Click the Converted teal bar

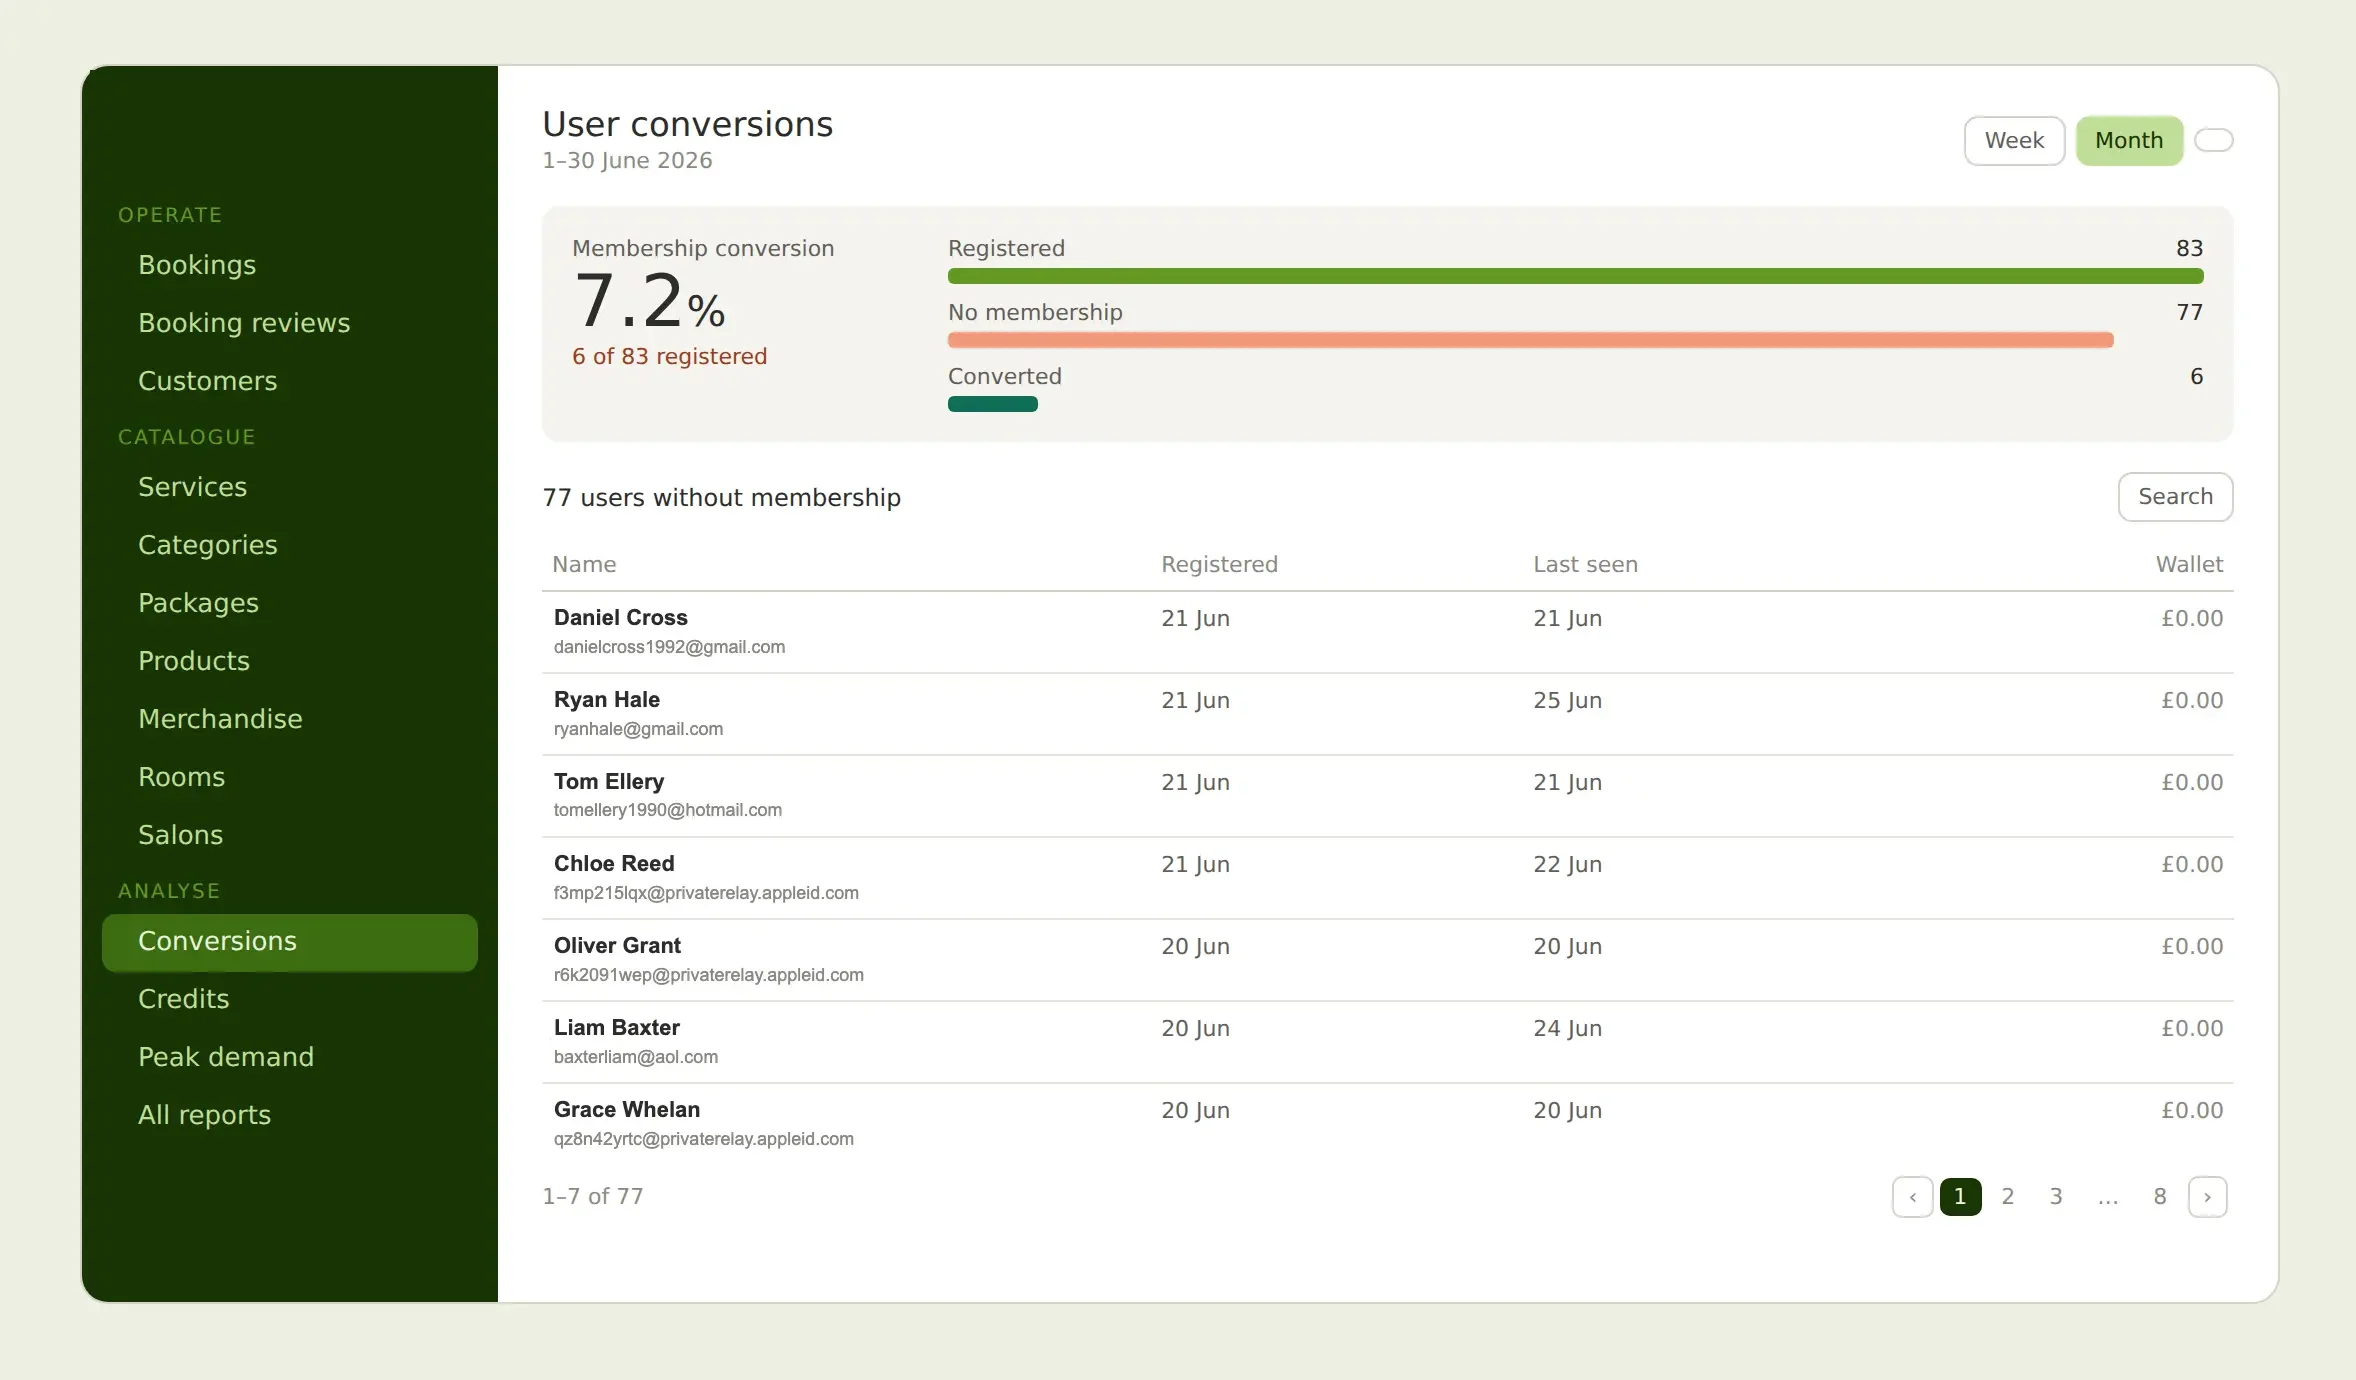coord(992,404)
